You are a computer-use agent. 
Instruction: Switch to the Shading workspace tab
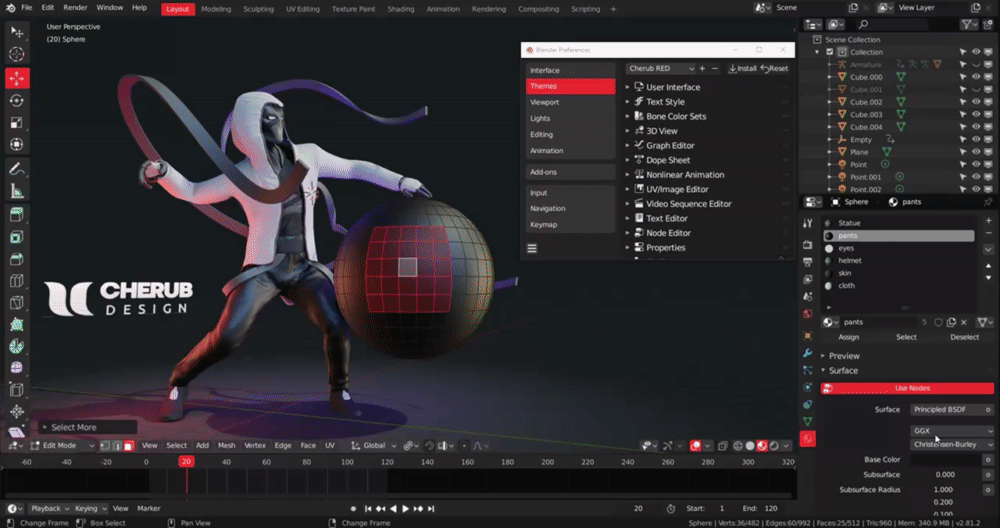[401, 9]
